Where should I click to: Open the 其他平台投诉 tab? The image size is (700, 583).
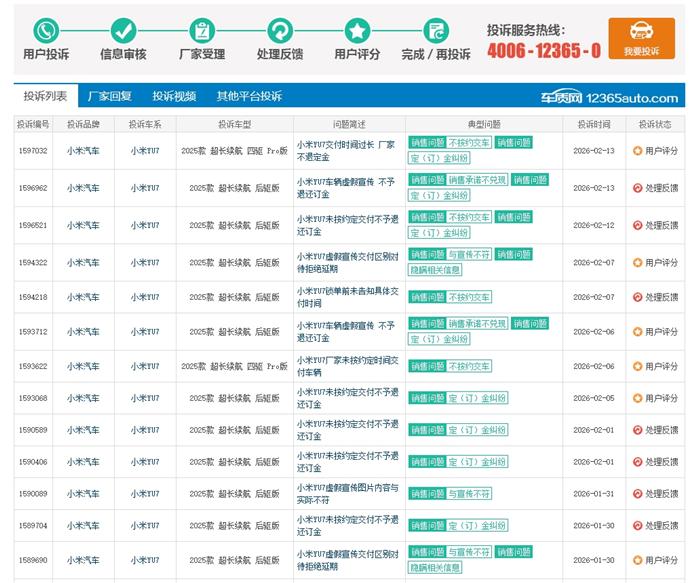249,96
